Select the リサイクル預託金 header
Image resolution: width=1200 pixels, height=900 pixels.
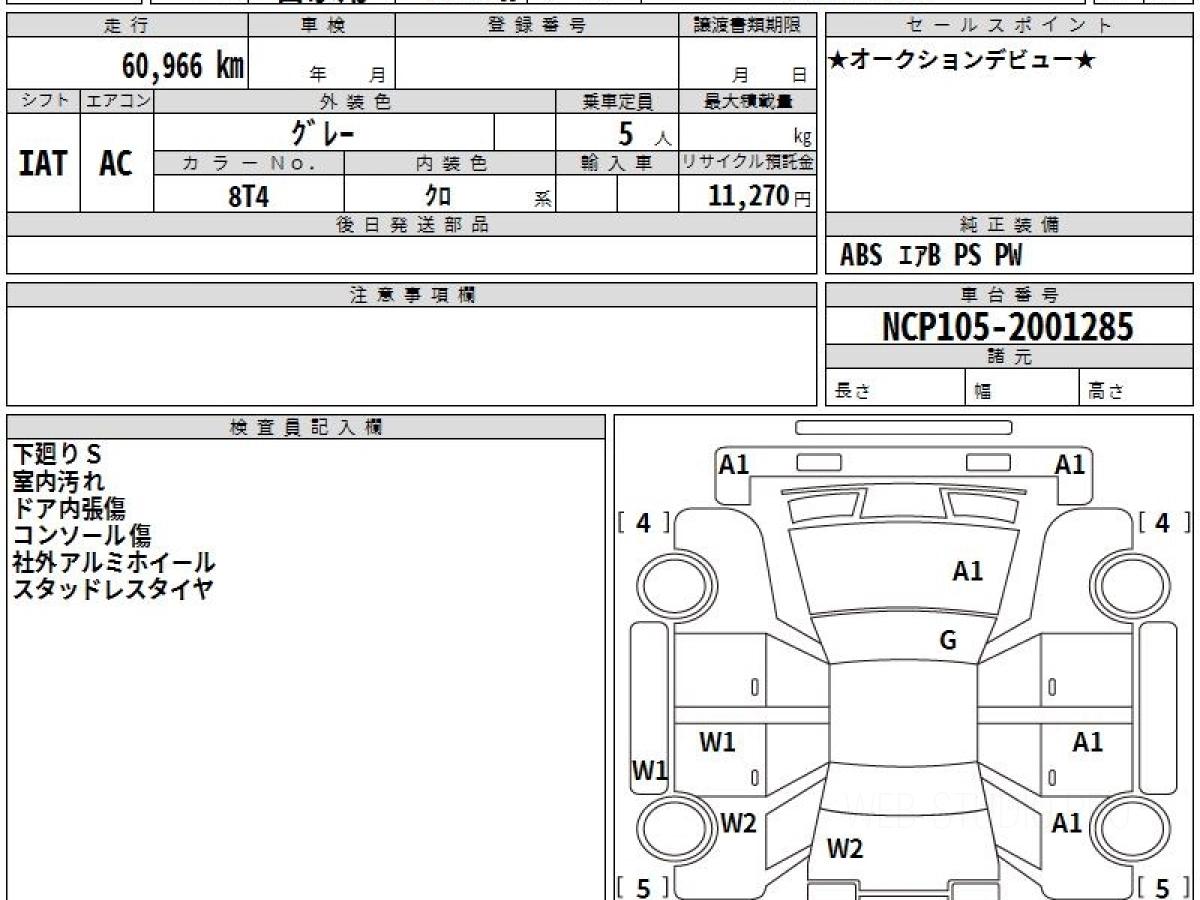747,163
